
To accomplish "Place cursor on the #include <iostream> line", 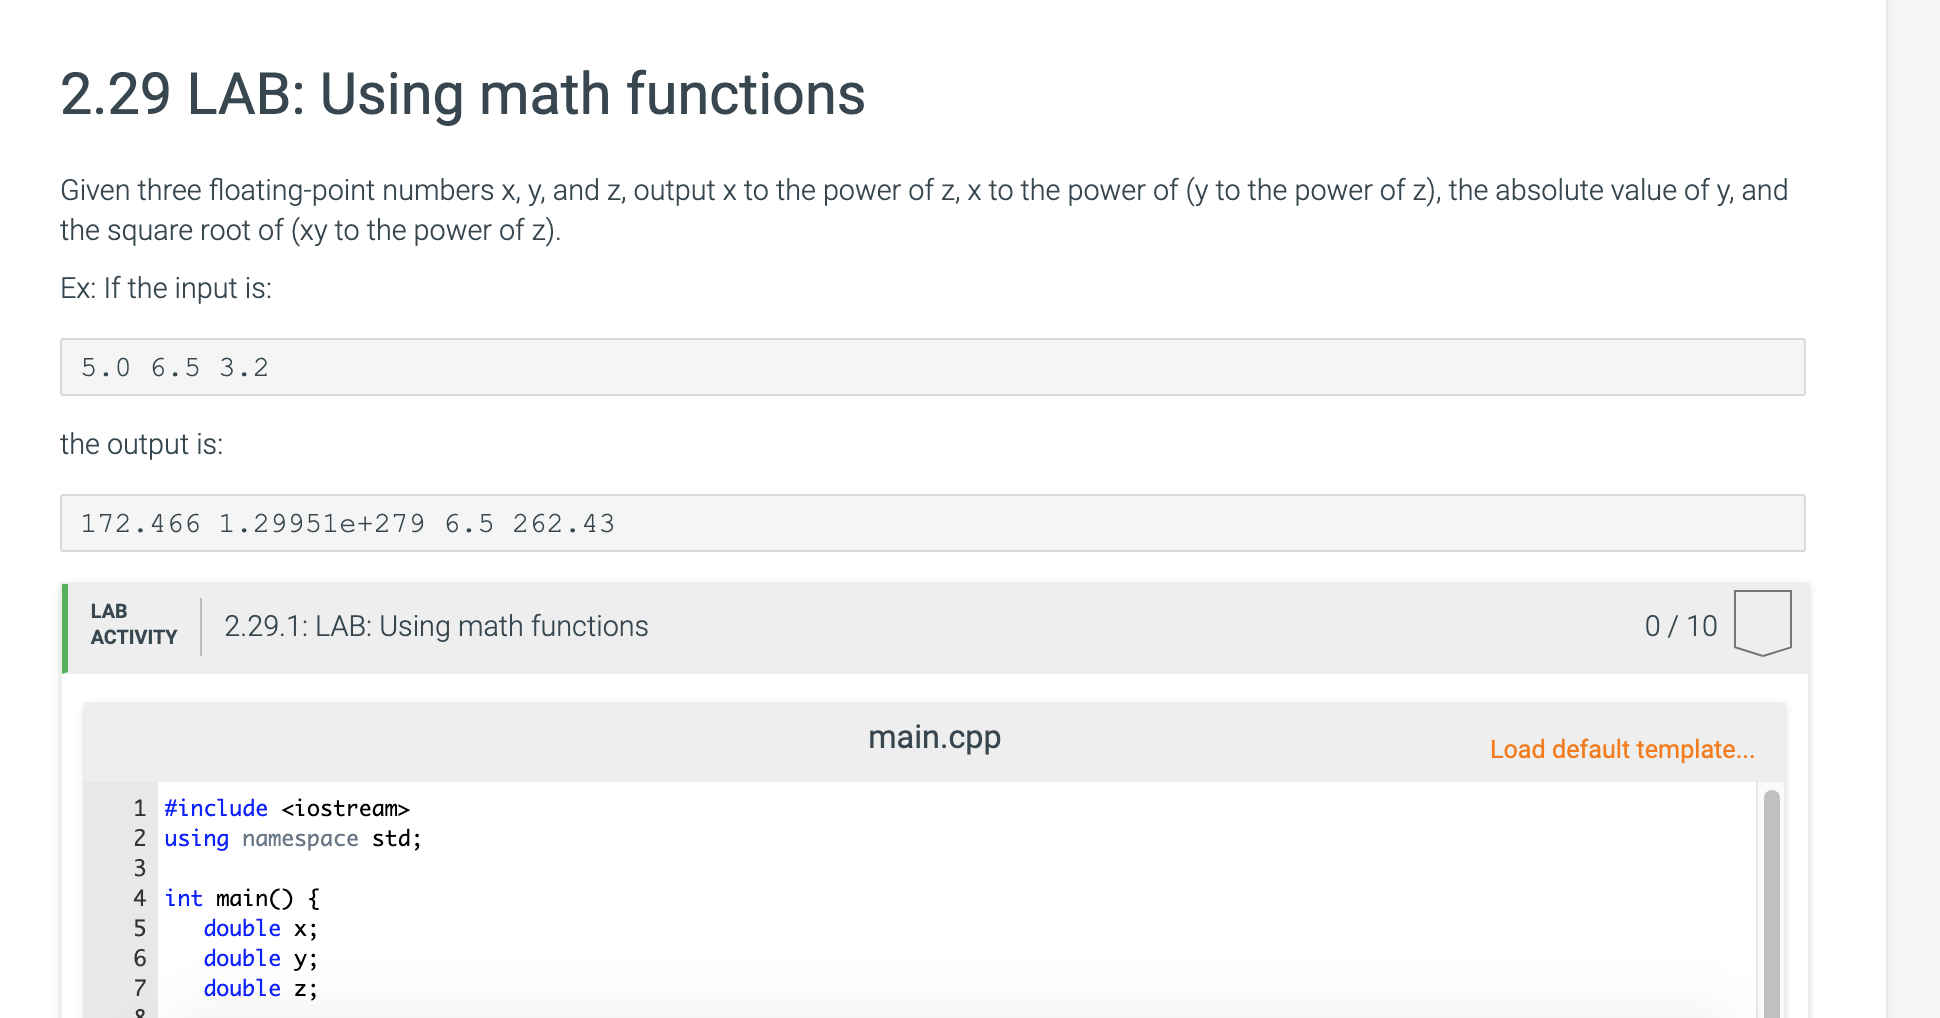I will click(287, 808).
